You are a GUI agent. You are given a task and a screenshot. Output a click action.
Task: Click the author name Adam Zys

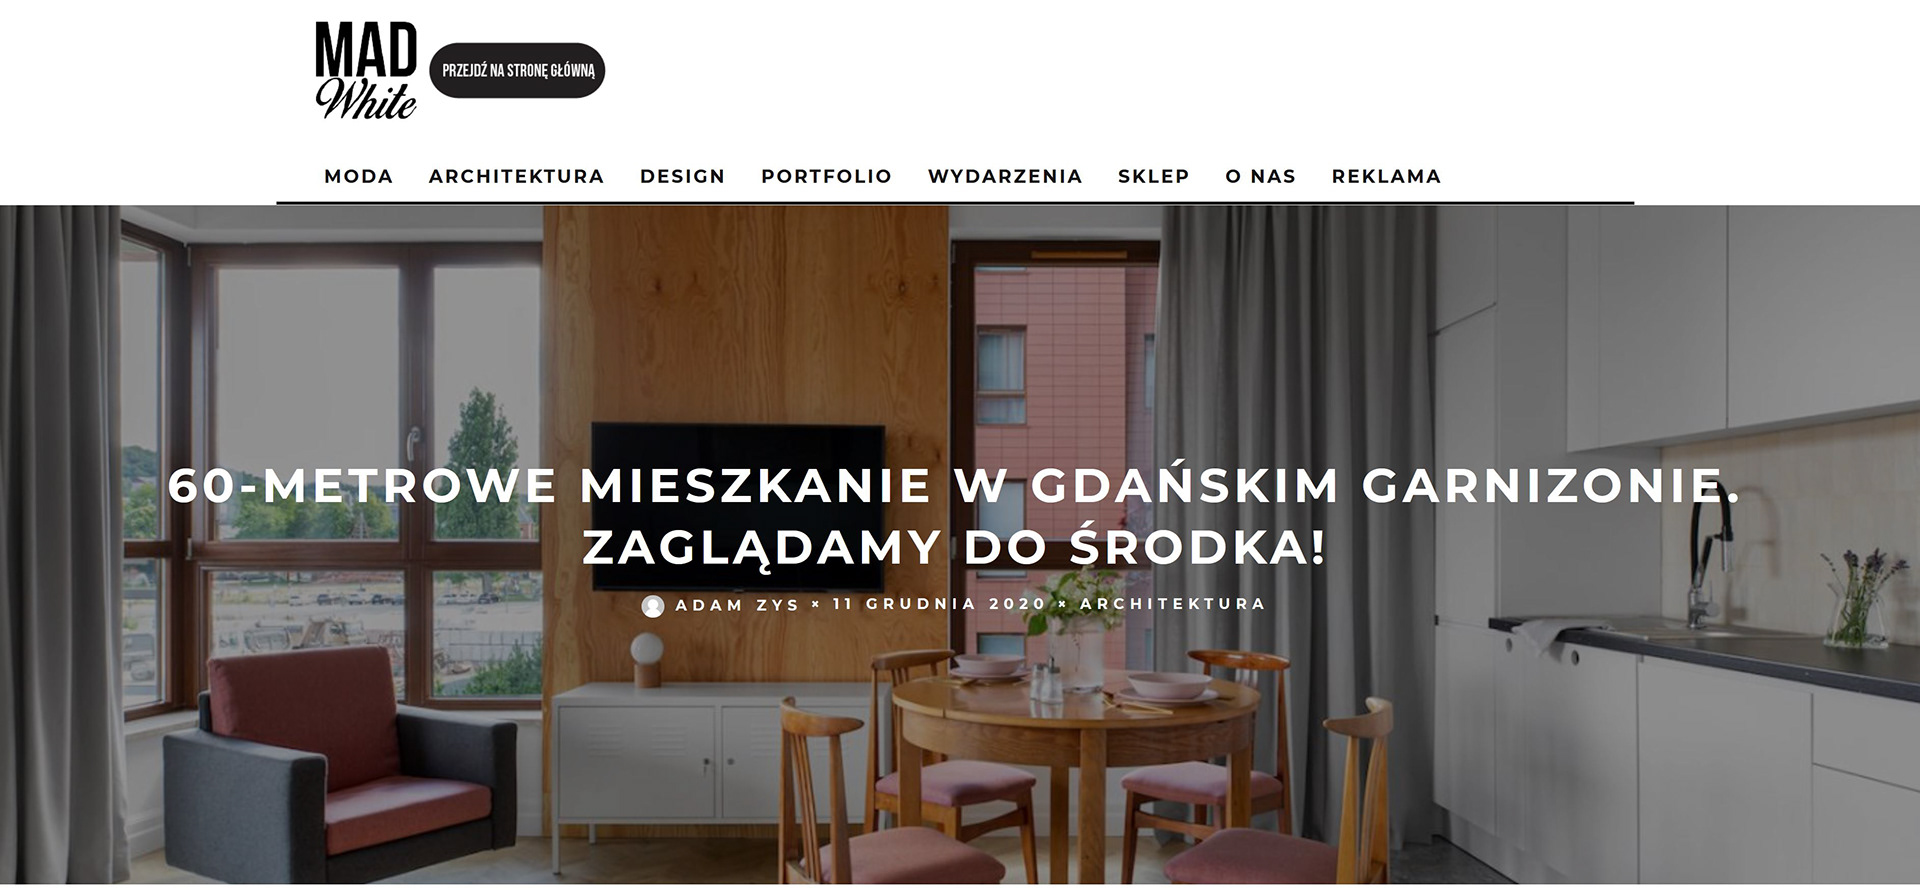[738, 605]
